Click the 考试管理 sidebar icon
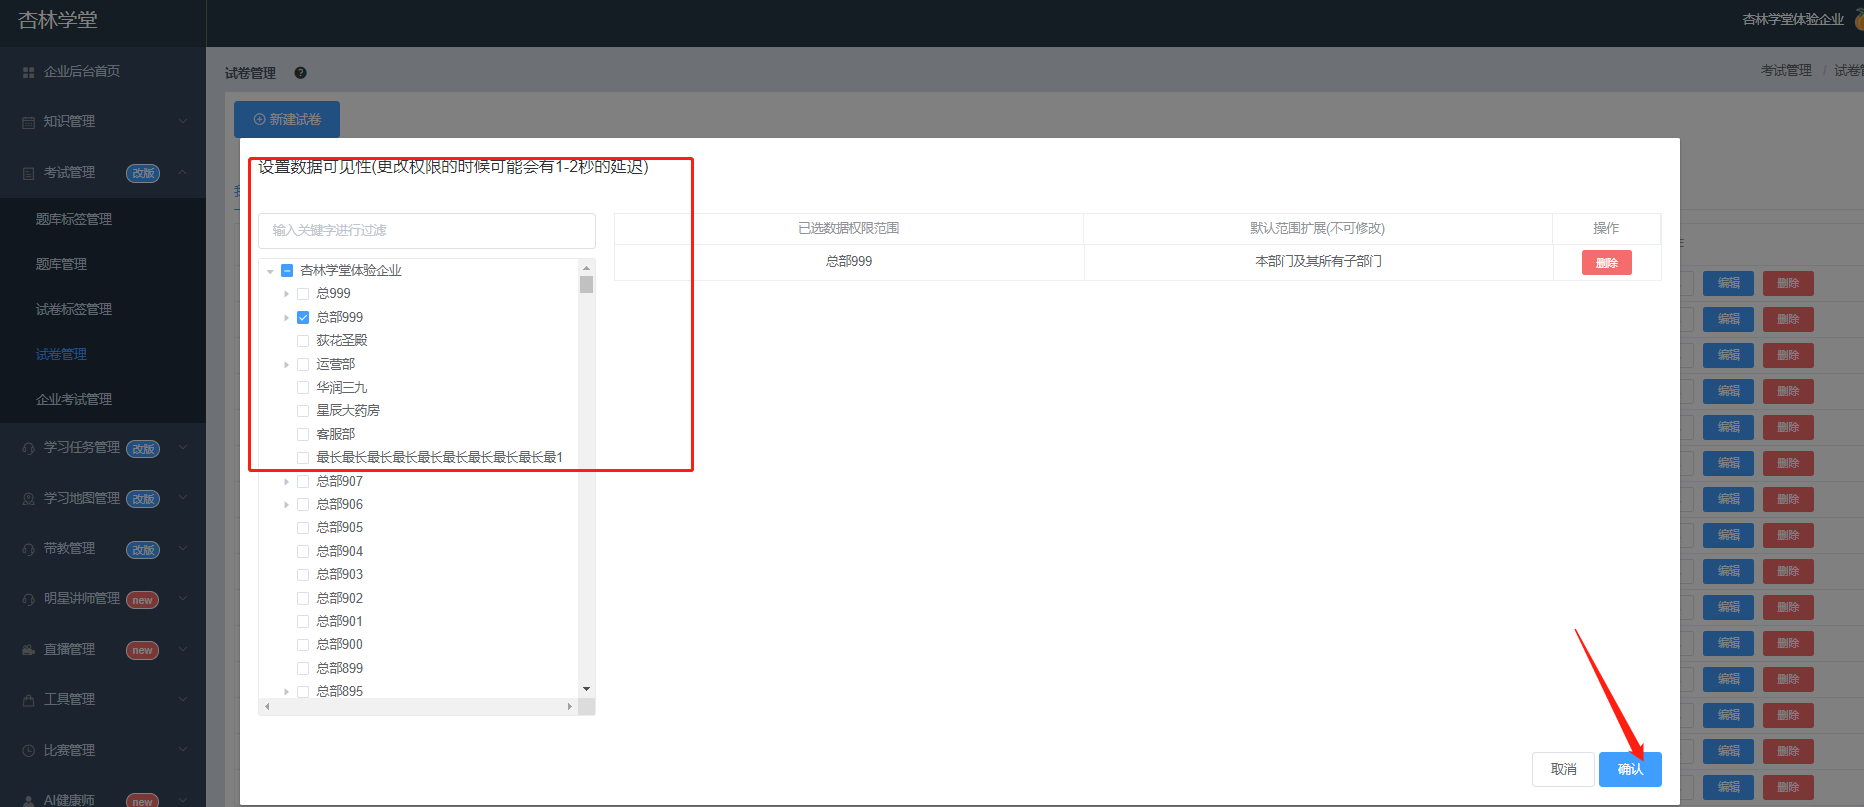Screen dimensions: 1864x807 click(x=28, y=173)
